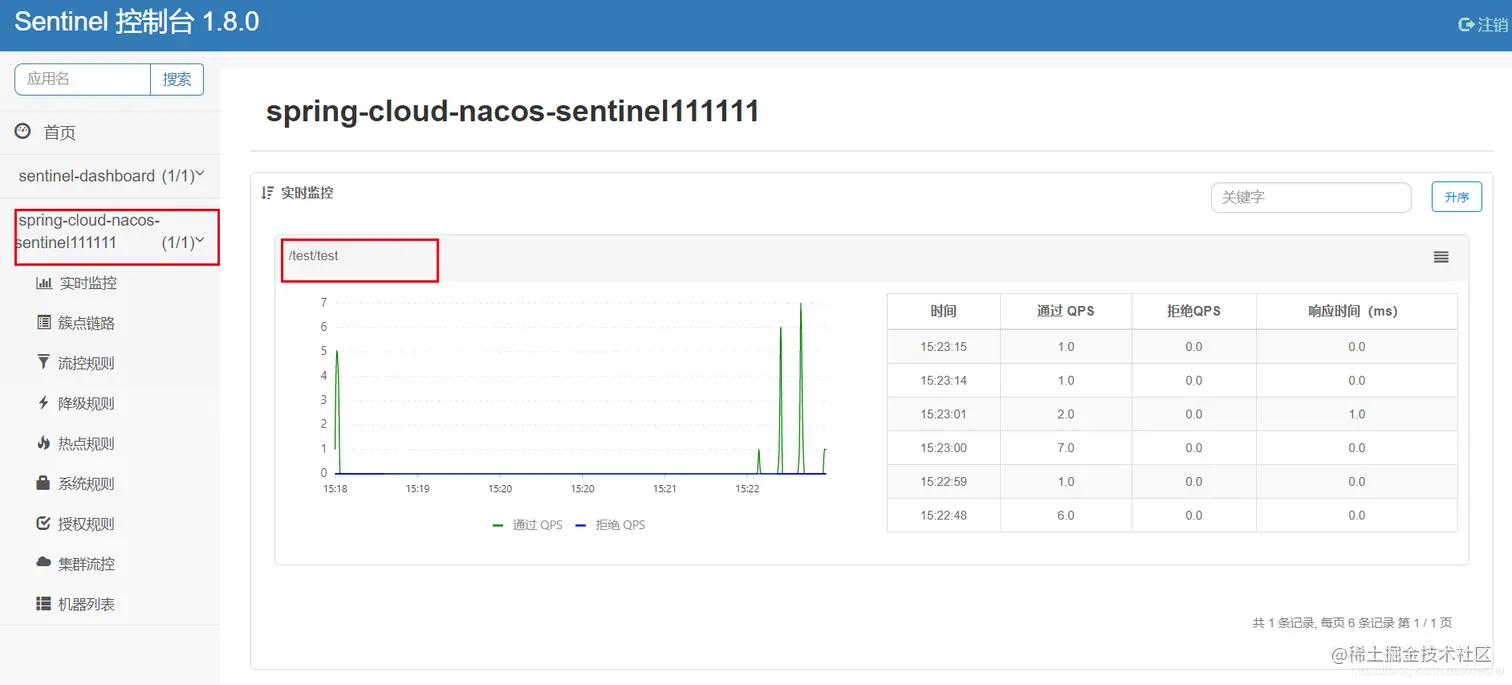The height and width of the screenshot is (685, 1512).
Task: Click the 15:23:00 time cell
Action: point(944,448)
